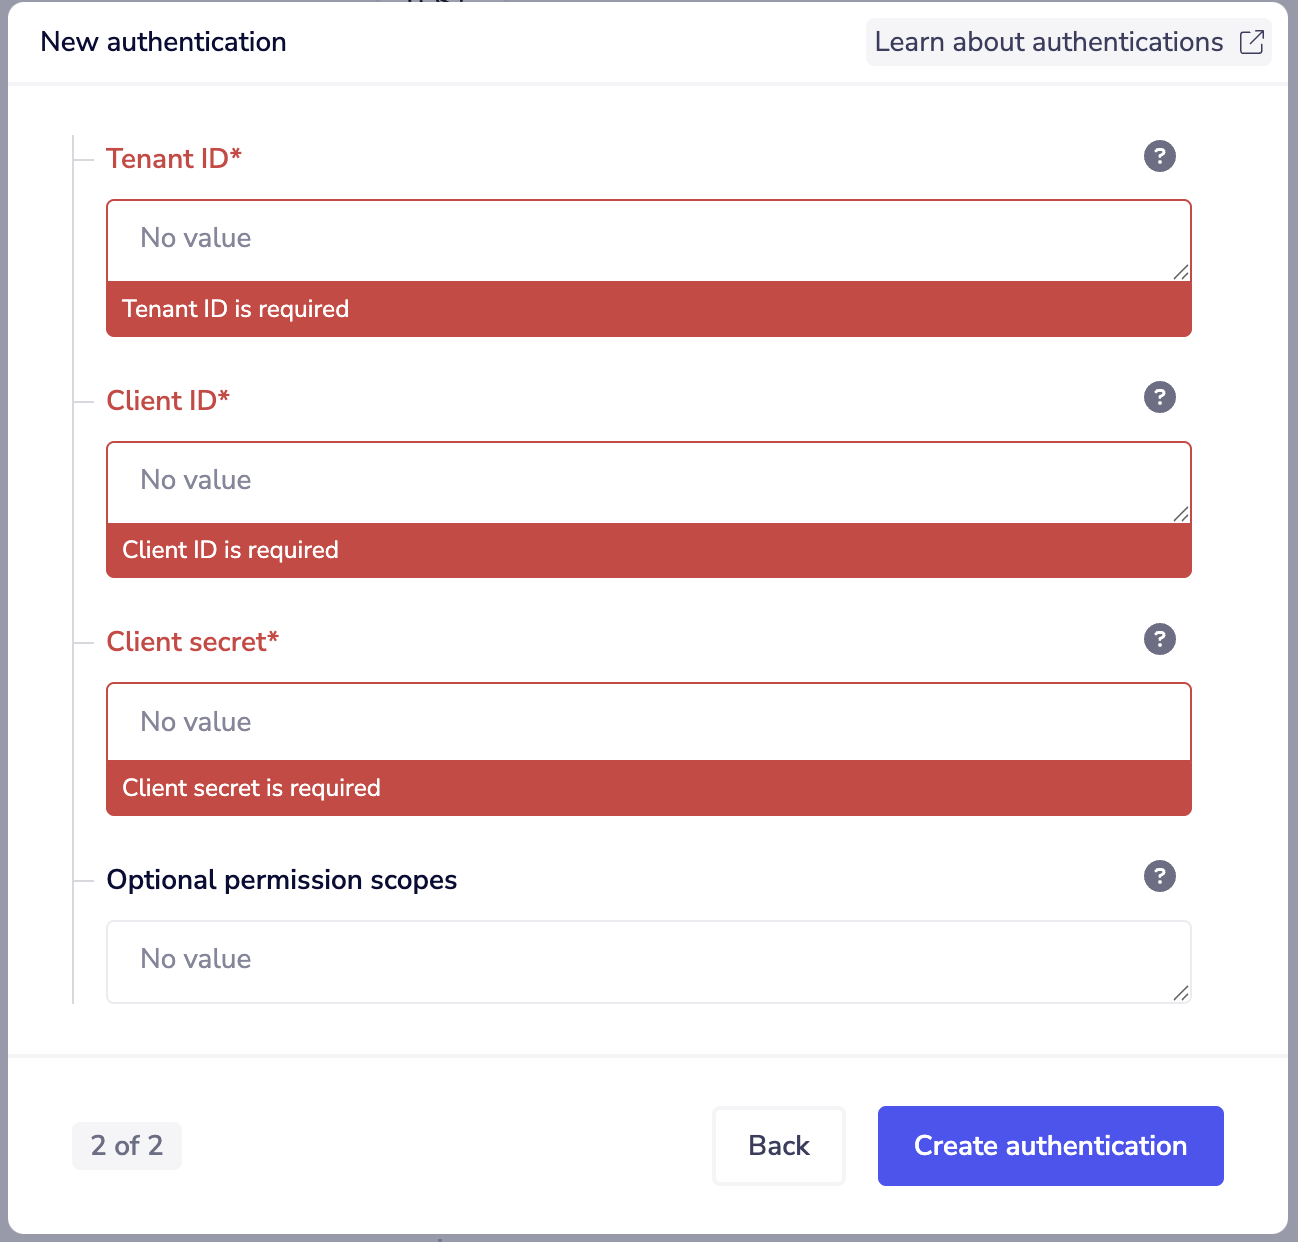Open the Tenant ID help tooltip icon
This screenshot has height=1242, width=1298.
(x=1159, y=156)
